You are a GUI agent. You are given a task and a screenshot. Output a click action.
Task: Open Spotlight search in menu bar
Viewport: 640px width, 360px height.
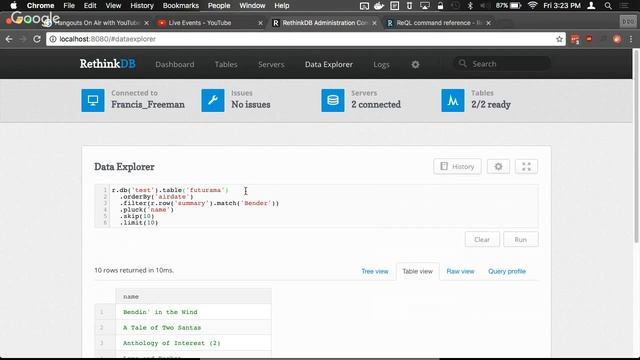[608, 6]
